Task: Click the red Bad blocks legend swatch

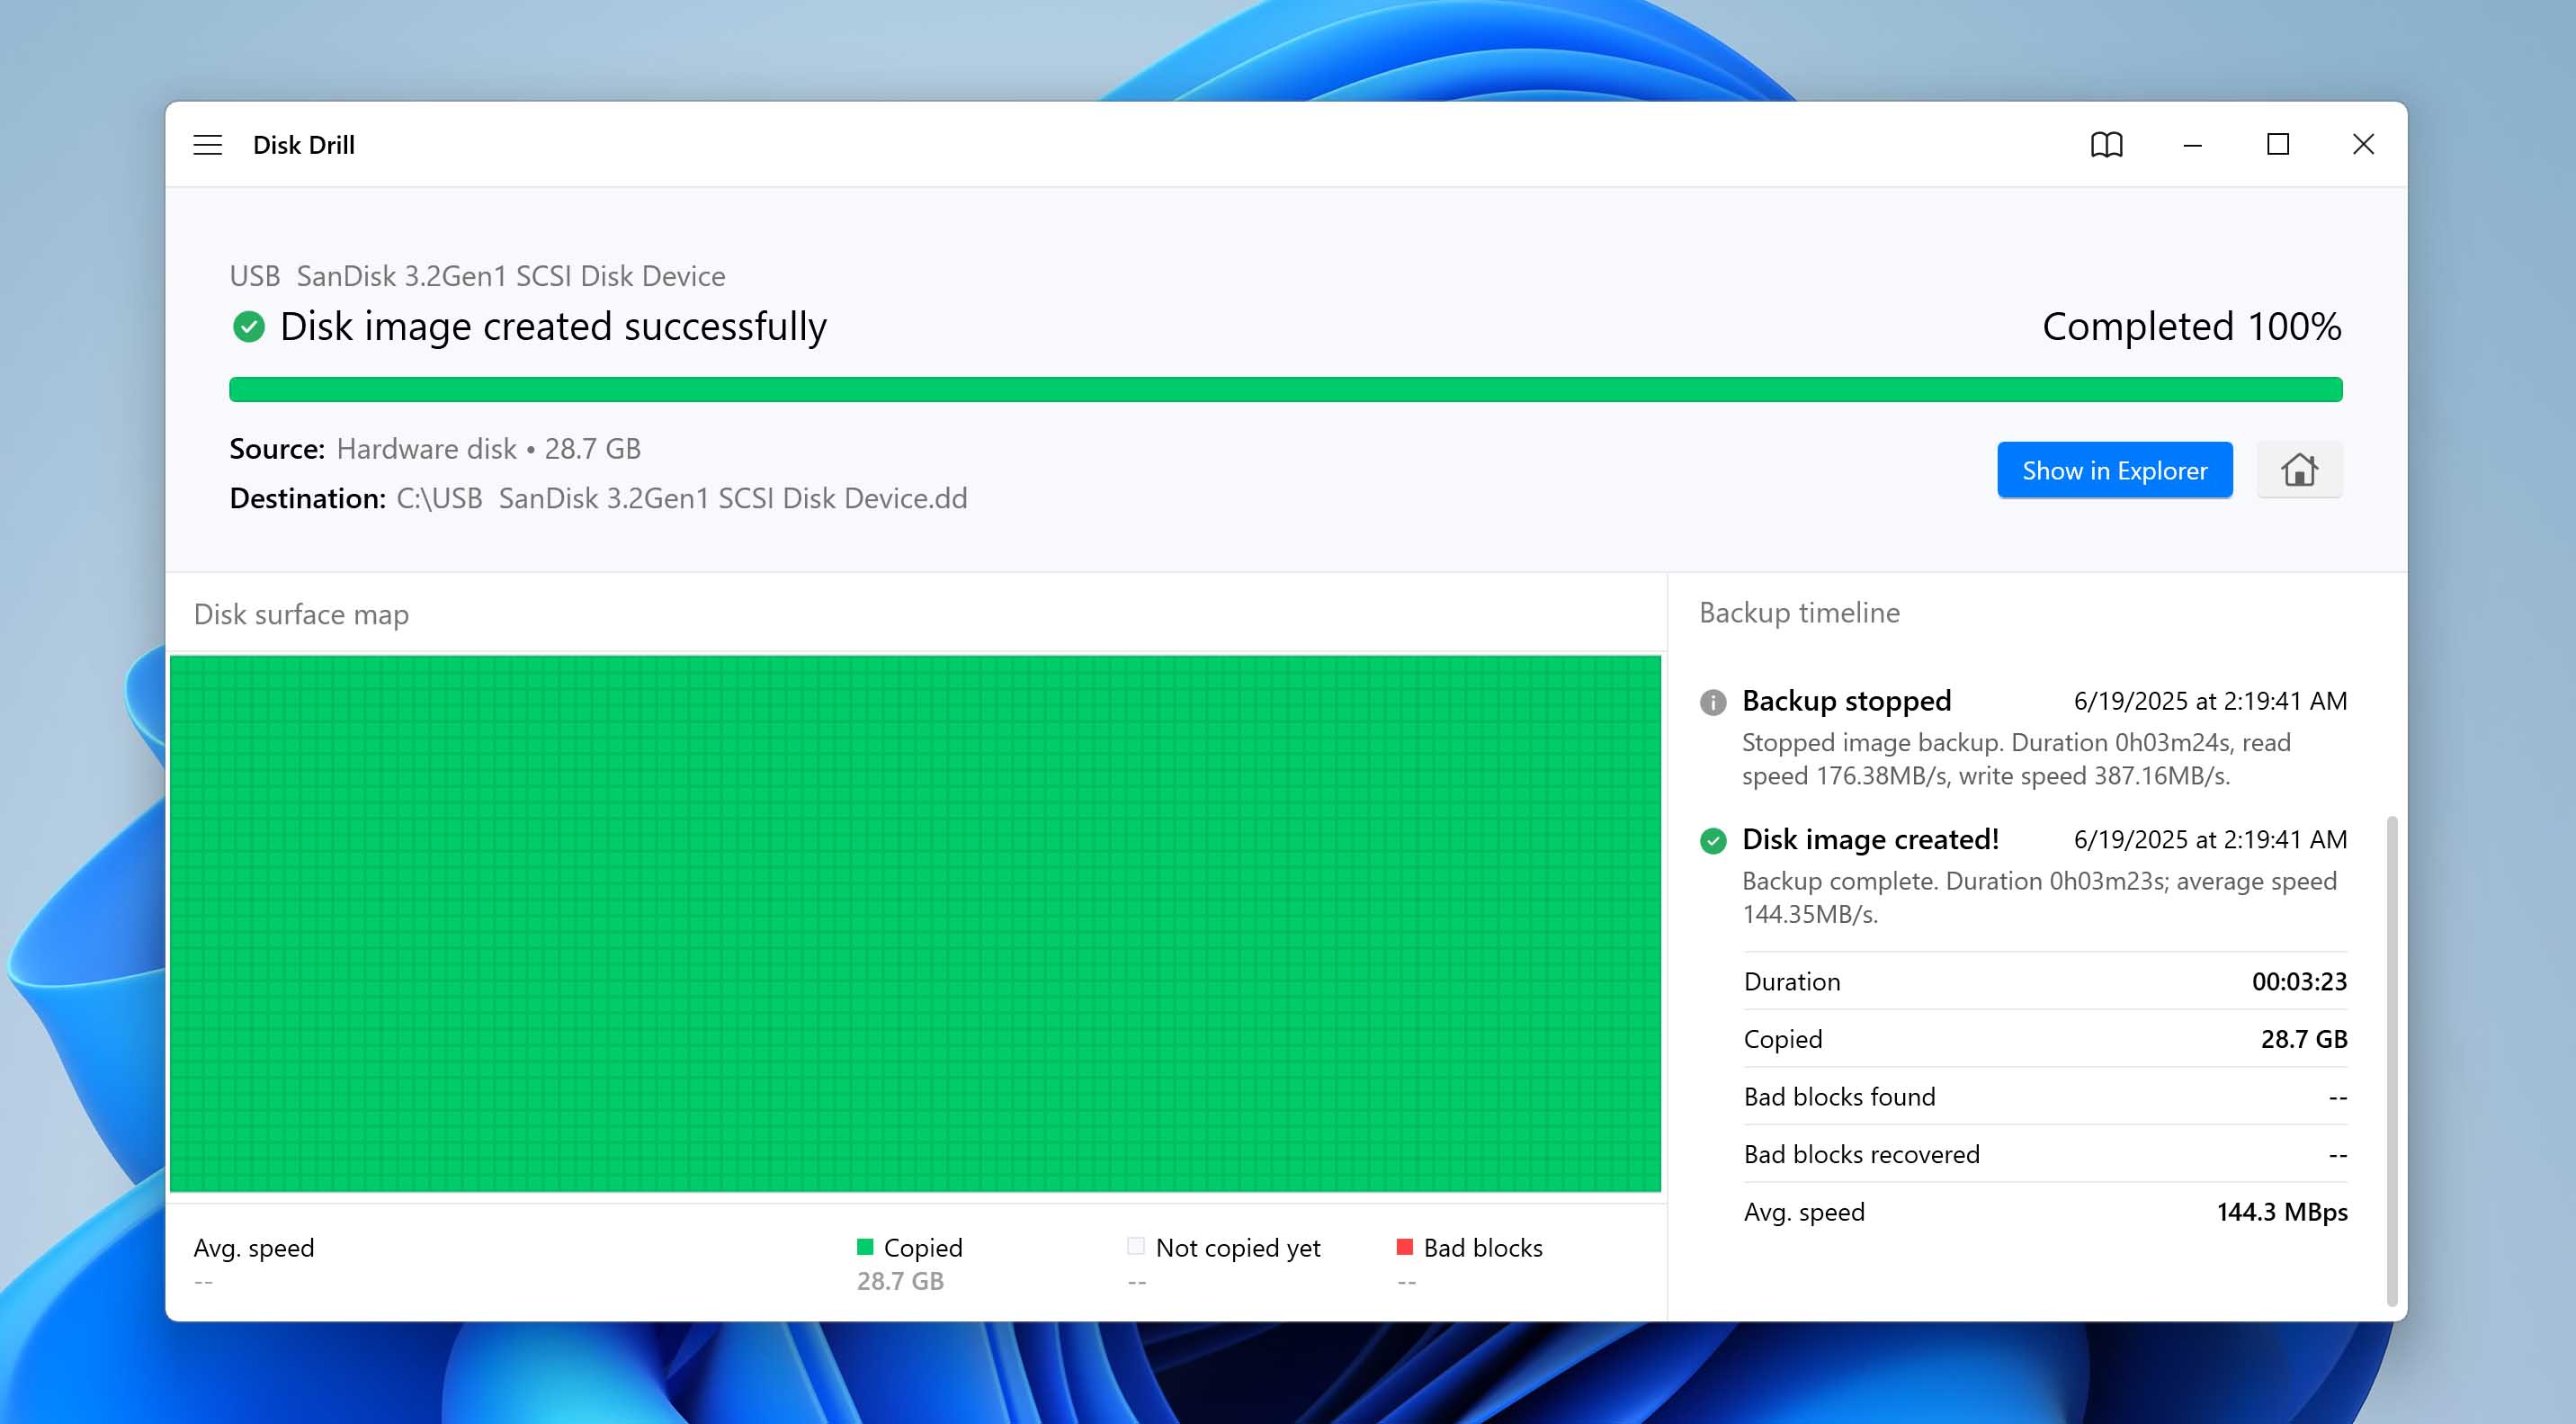Action: 1404,1247
